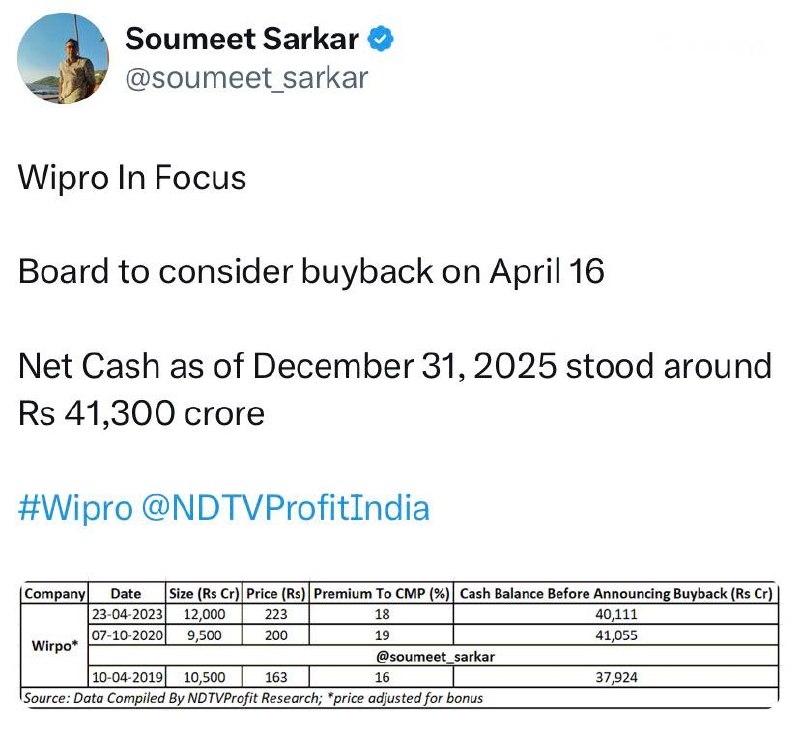Select the Company column header in table

55,594
